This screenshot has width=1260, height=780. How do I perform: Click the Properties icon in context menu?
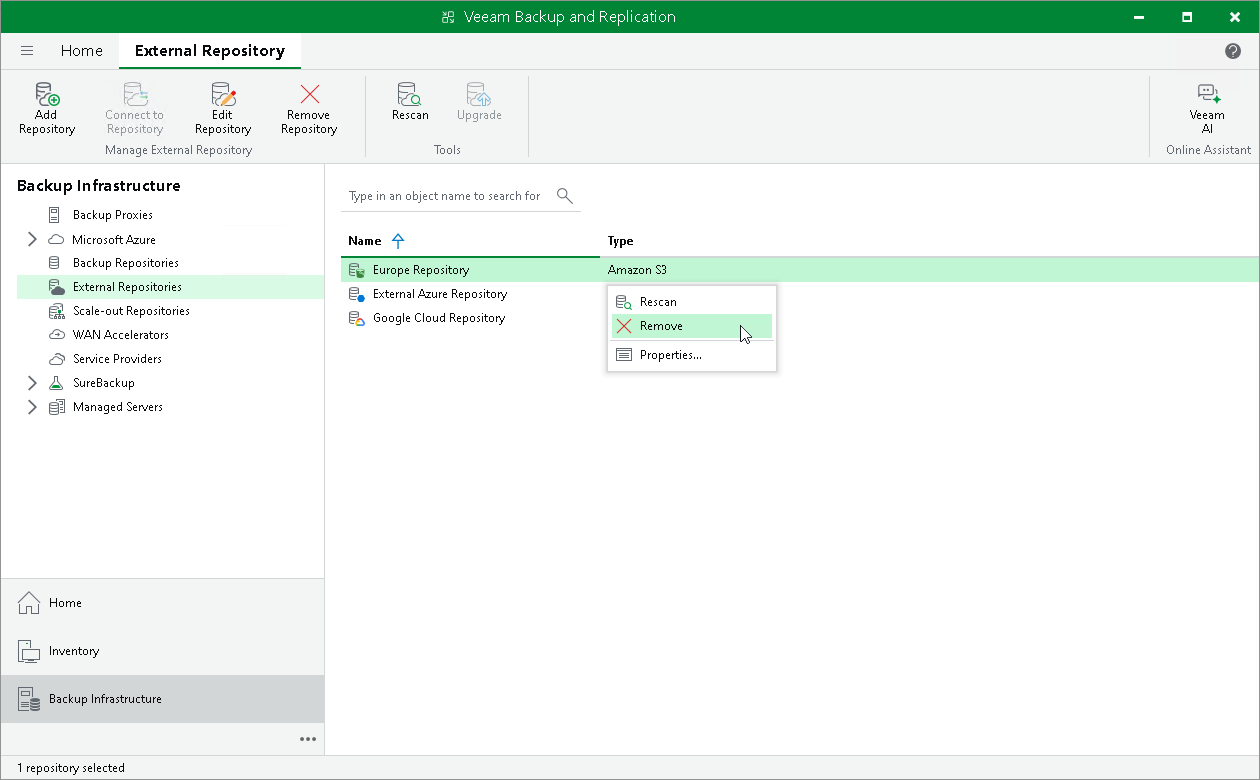coord(624,355)
